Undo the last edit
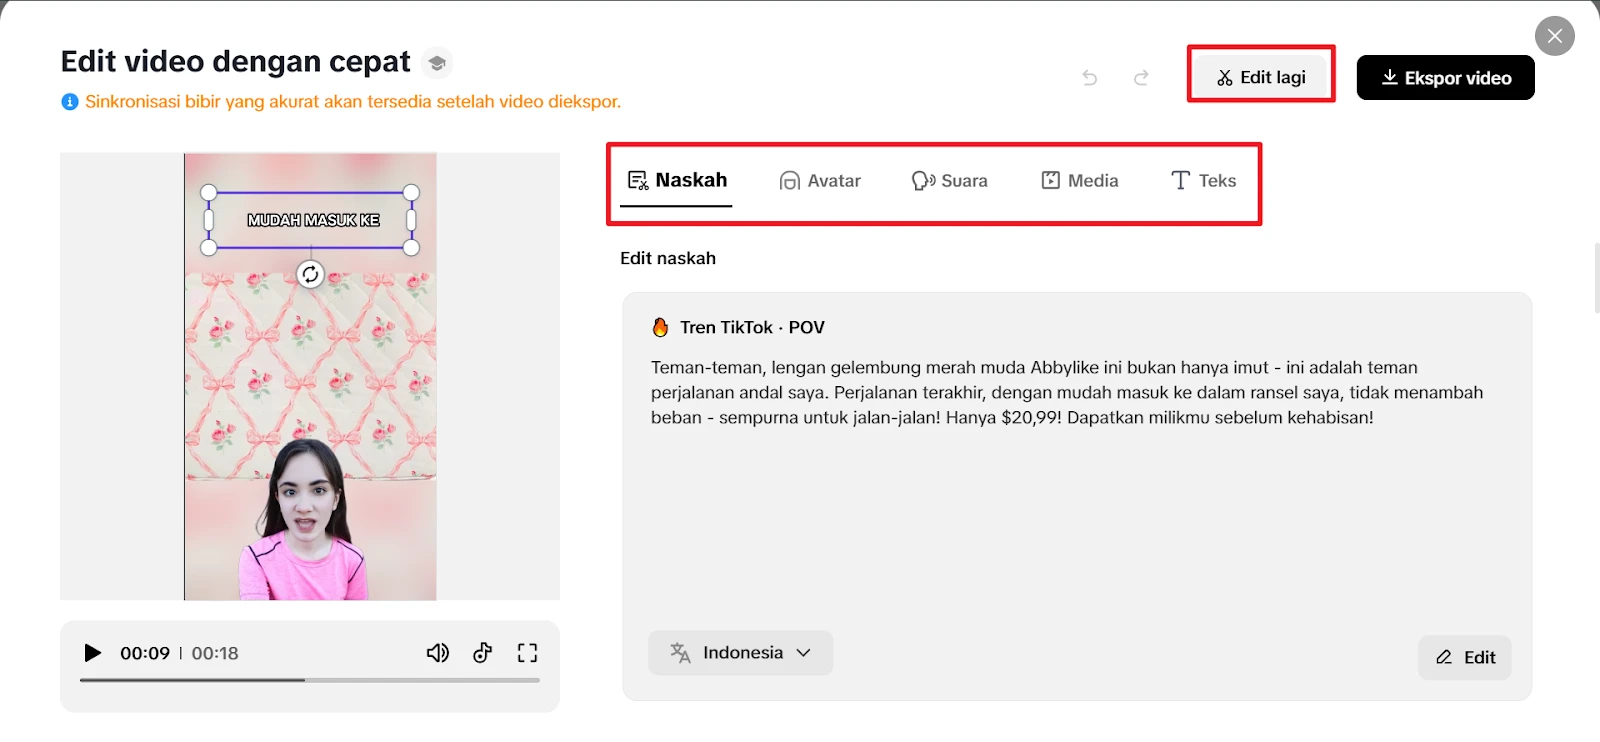1600x742 pixels. pyautogui.click(x=1090, y=78)
